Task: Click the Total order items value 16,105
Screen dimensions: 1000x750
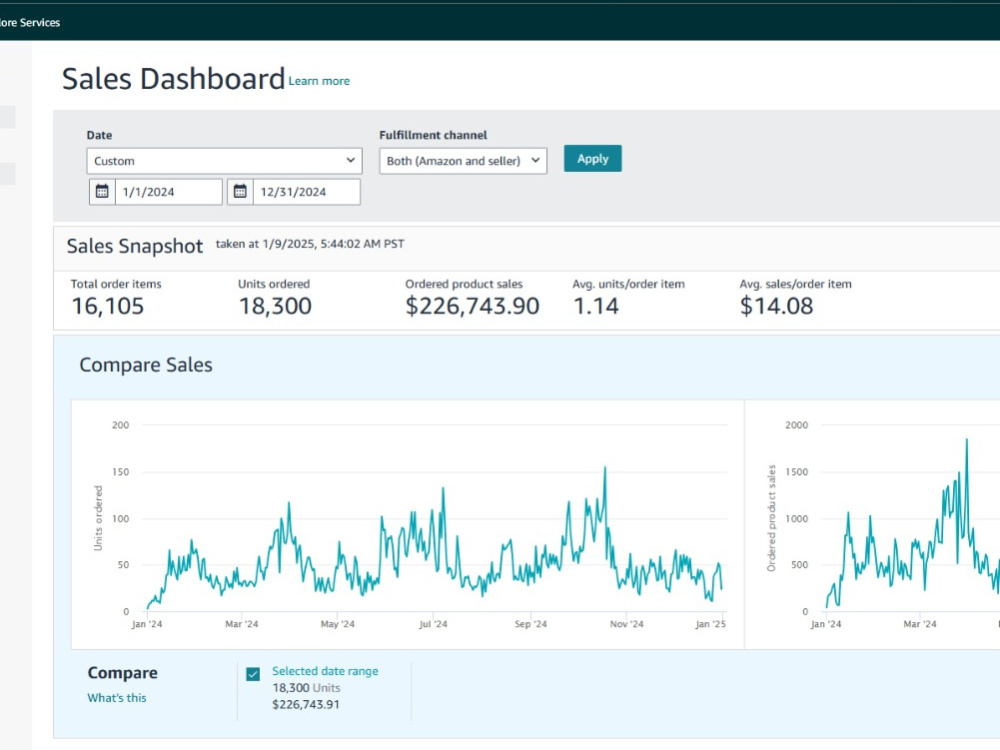Action: [108, 306]
